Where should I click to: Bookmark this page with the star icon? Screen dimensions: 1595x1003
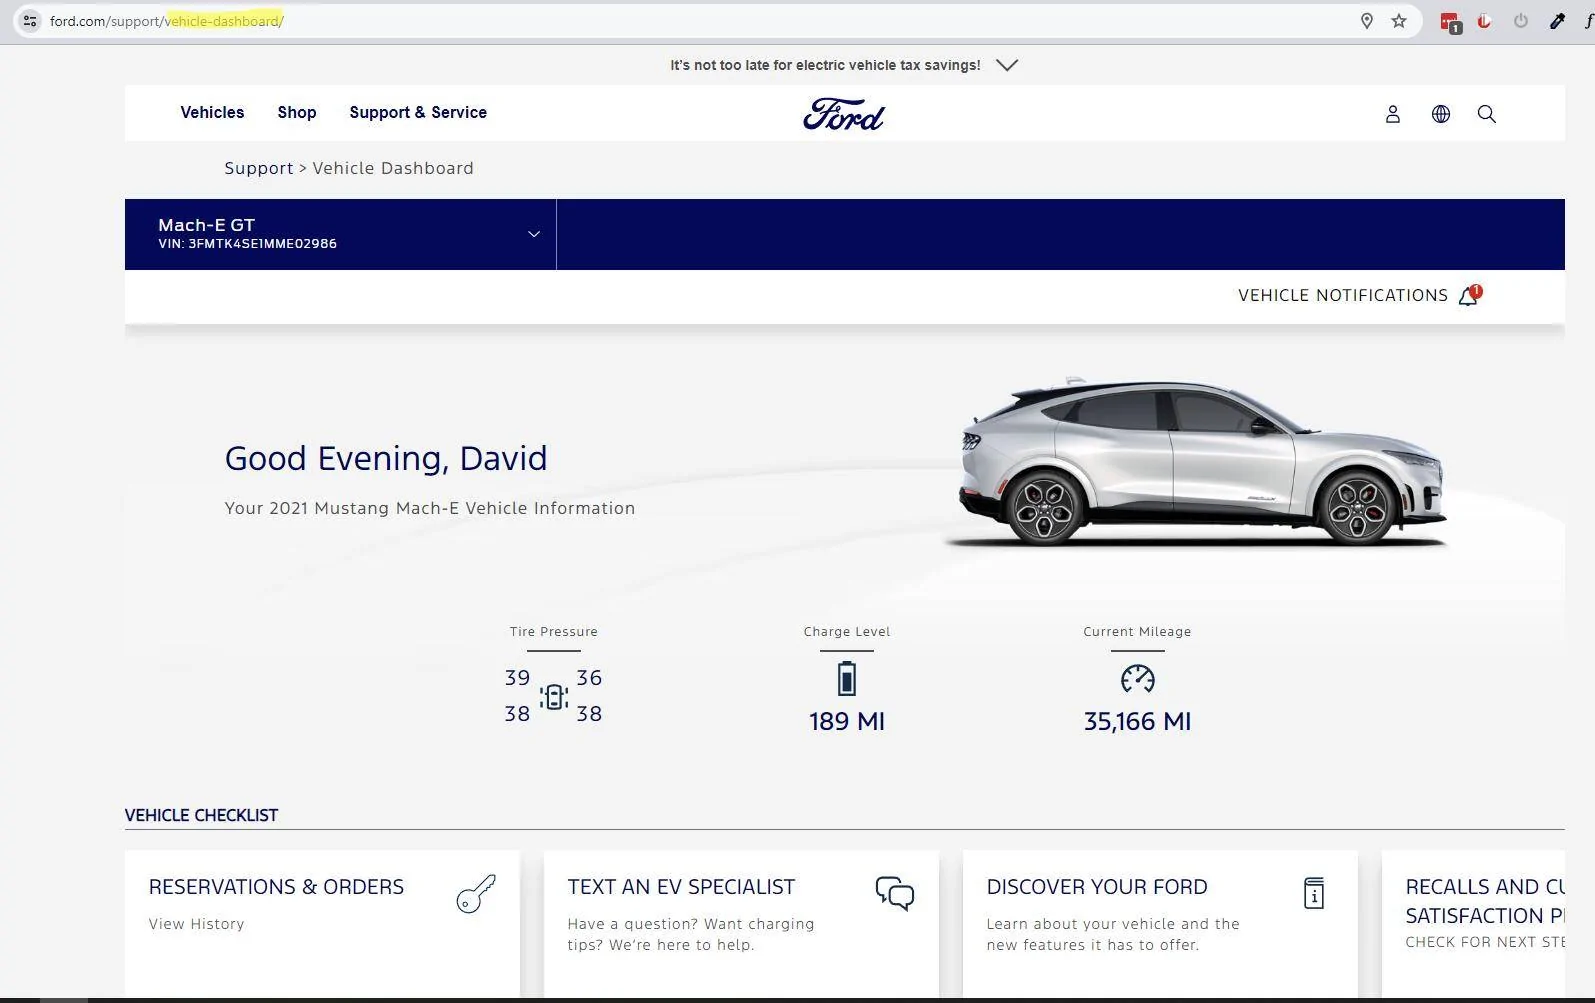pos(1398,21)
